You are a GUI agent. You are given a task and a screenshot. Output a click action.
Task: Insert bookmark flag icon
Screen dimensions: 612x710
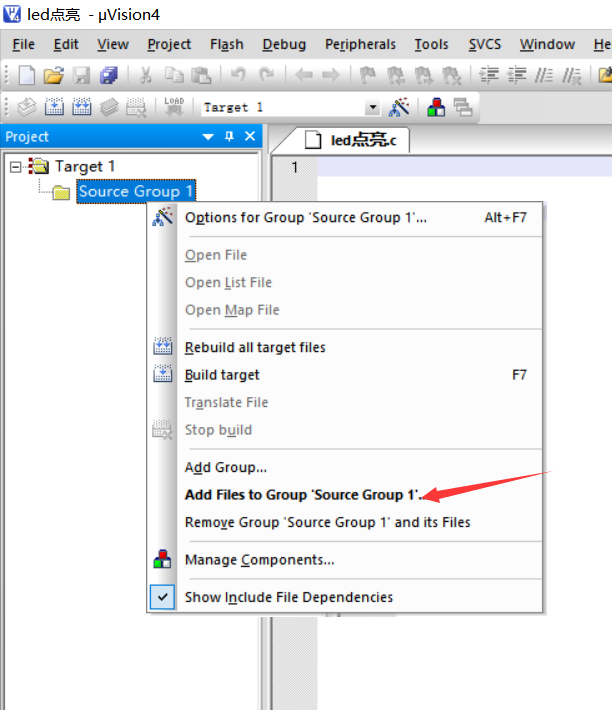368,75
